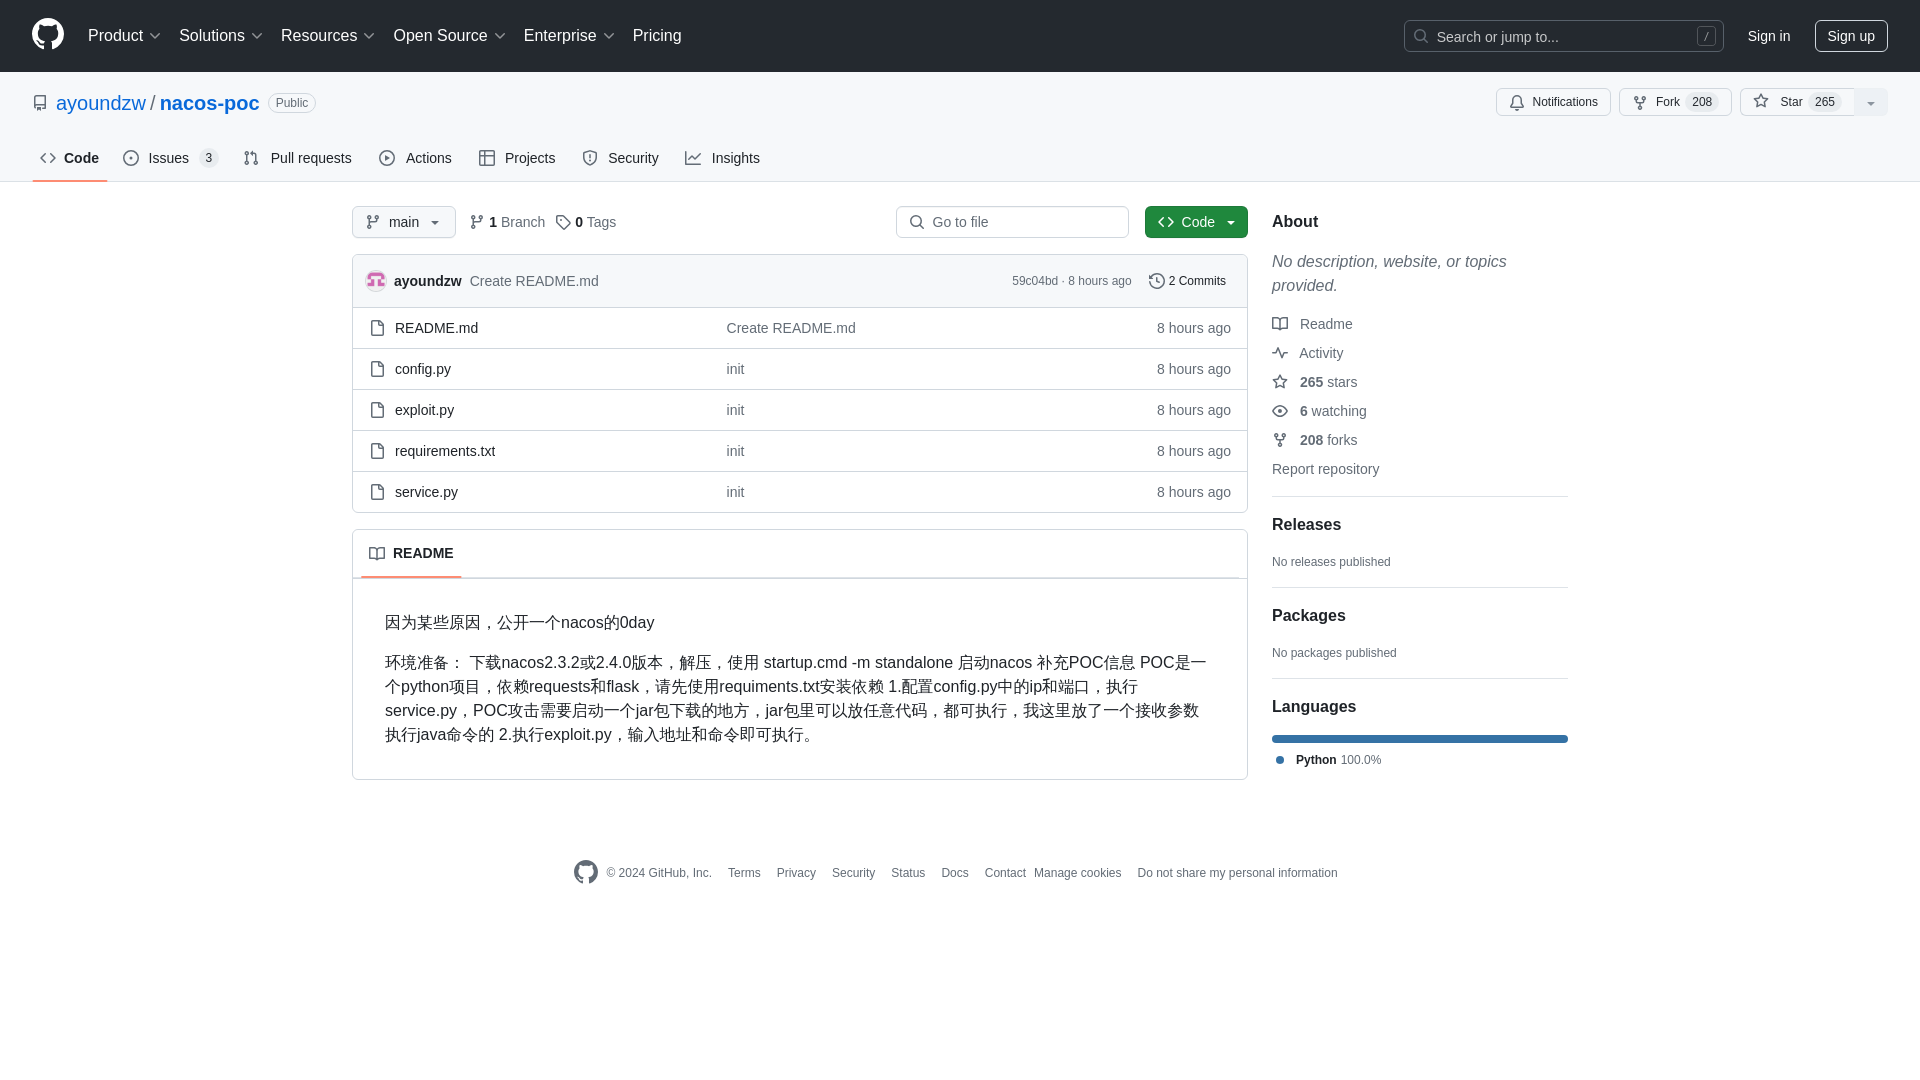
Task: Click the file icon next to exploit.py
Action: point(377,410)
